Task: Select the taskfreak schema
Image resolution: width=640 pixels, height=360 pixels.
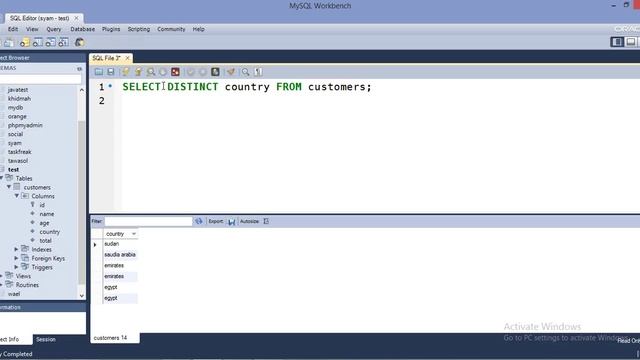Action: (20, 152)
